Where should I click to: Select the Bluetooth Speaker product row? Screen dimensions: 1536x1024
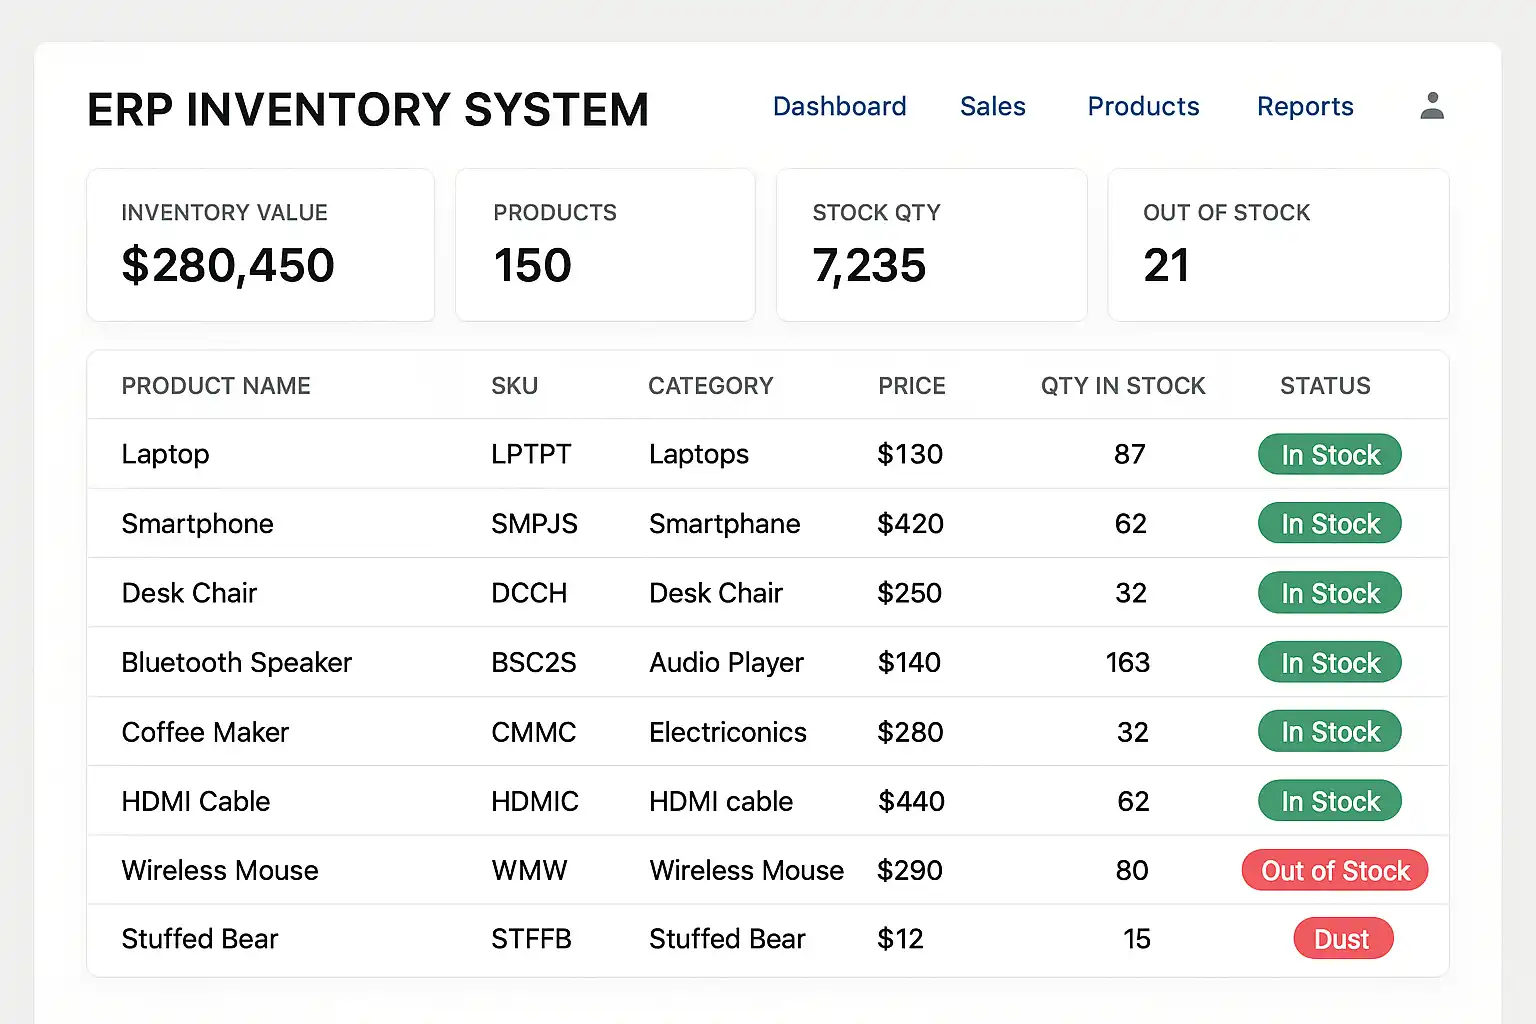pos(236,663)
